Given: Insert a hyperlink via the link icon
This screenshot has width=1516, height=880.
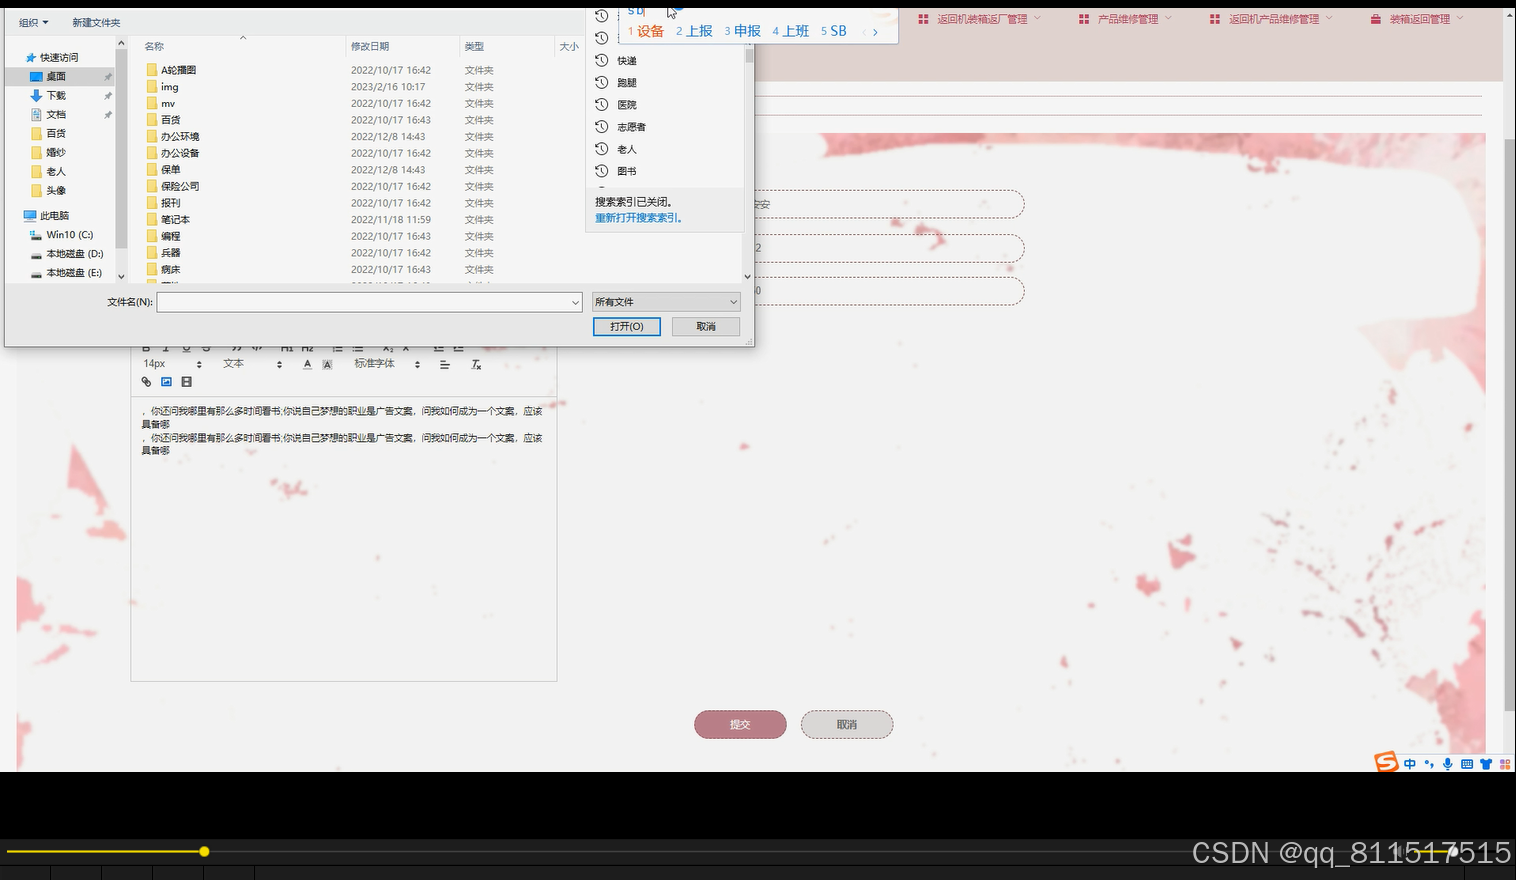Looking at the screenshot, I should tap(146, 382).
